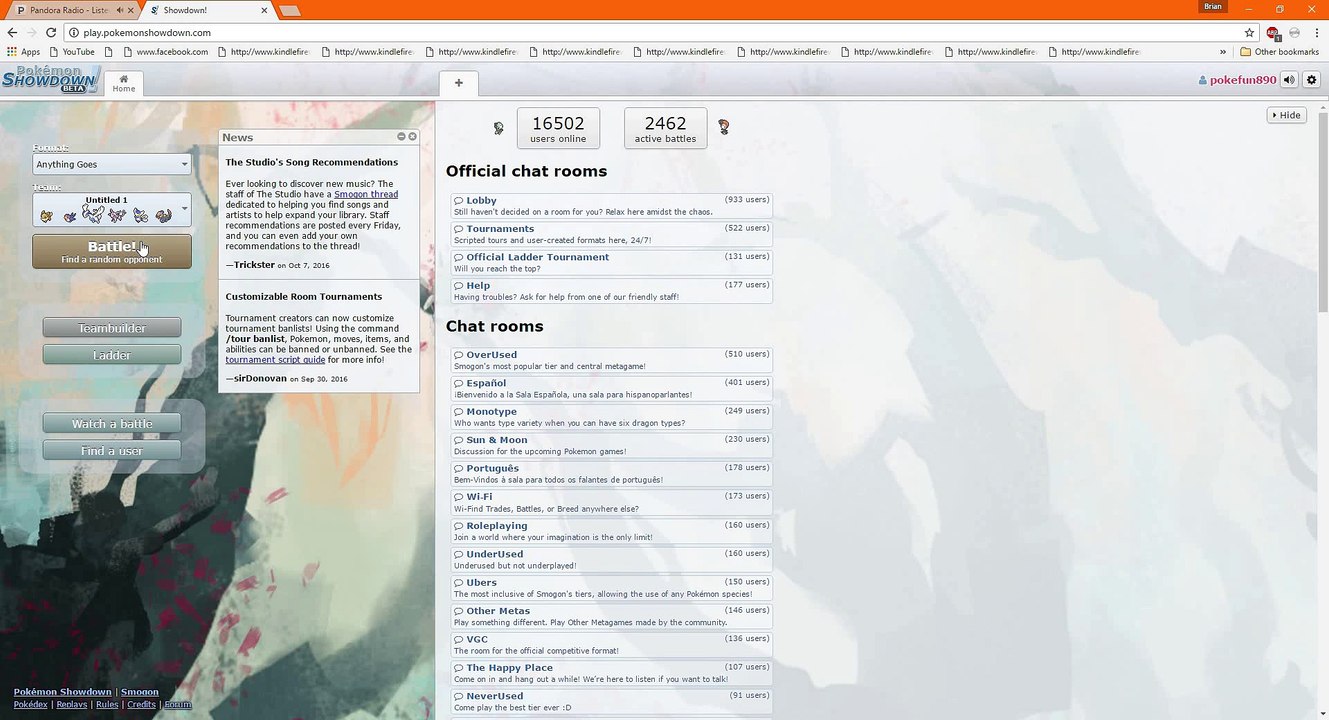Join the Monotype chat room
Screen dimensions: 1329x720
(x=612, y=417)
